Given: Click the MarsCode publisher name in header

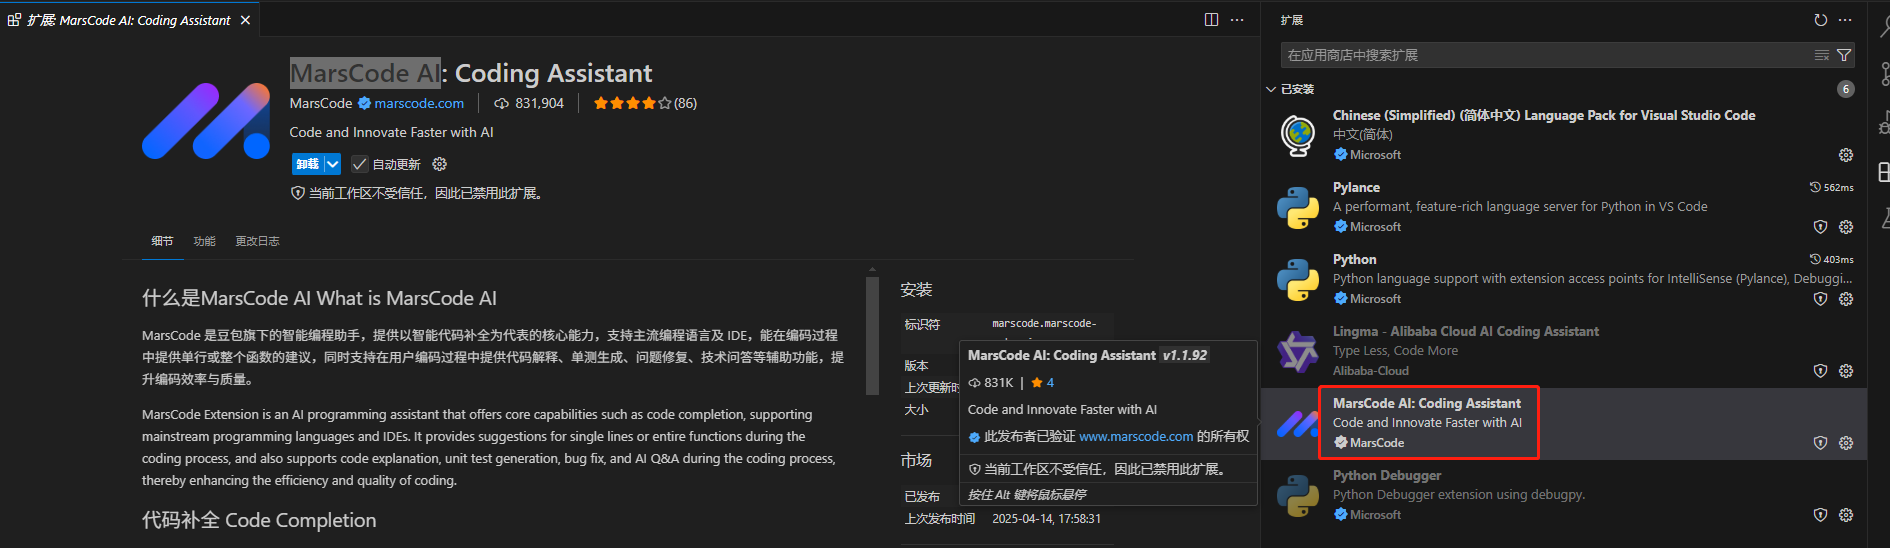Looking at the screenshot, I should click(321, 103).
